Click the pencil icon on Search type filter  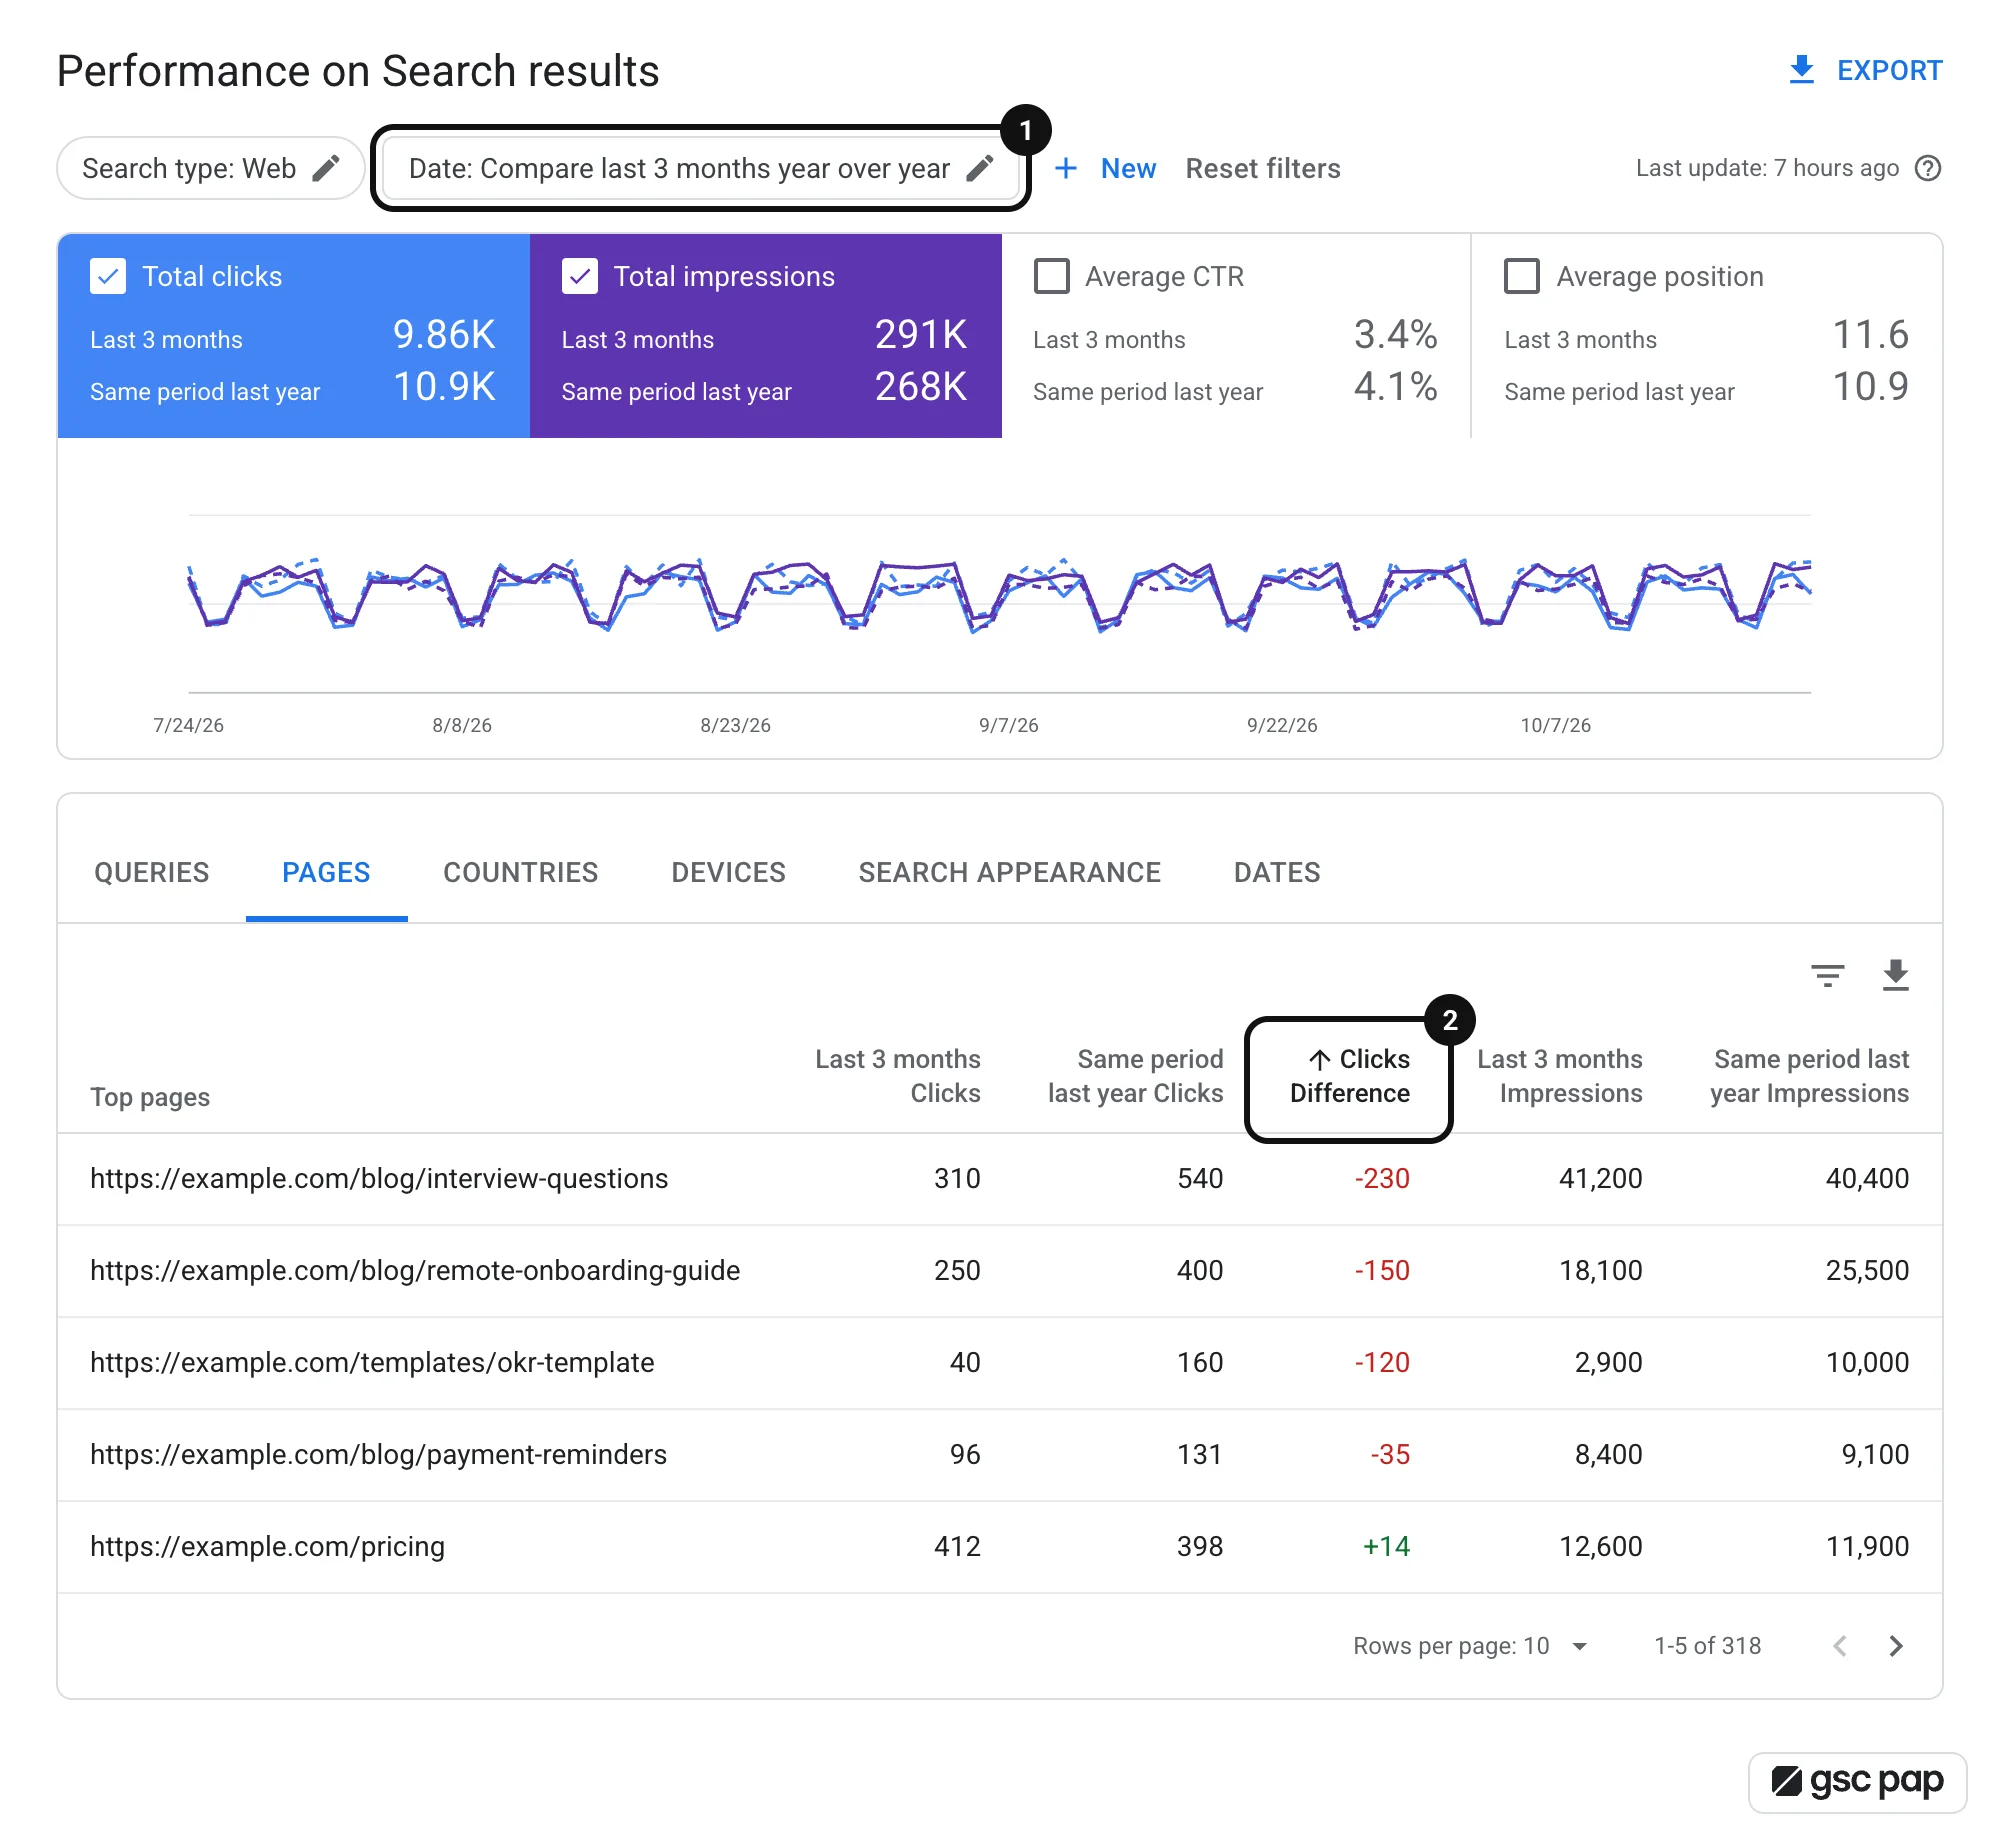point(326,168)
